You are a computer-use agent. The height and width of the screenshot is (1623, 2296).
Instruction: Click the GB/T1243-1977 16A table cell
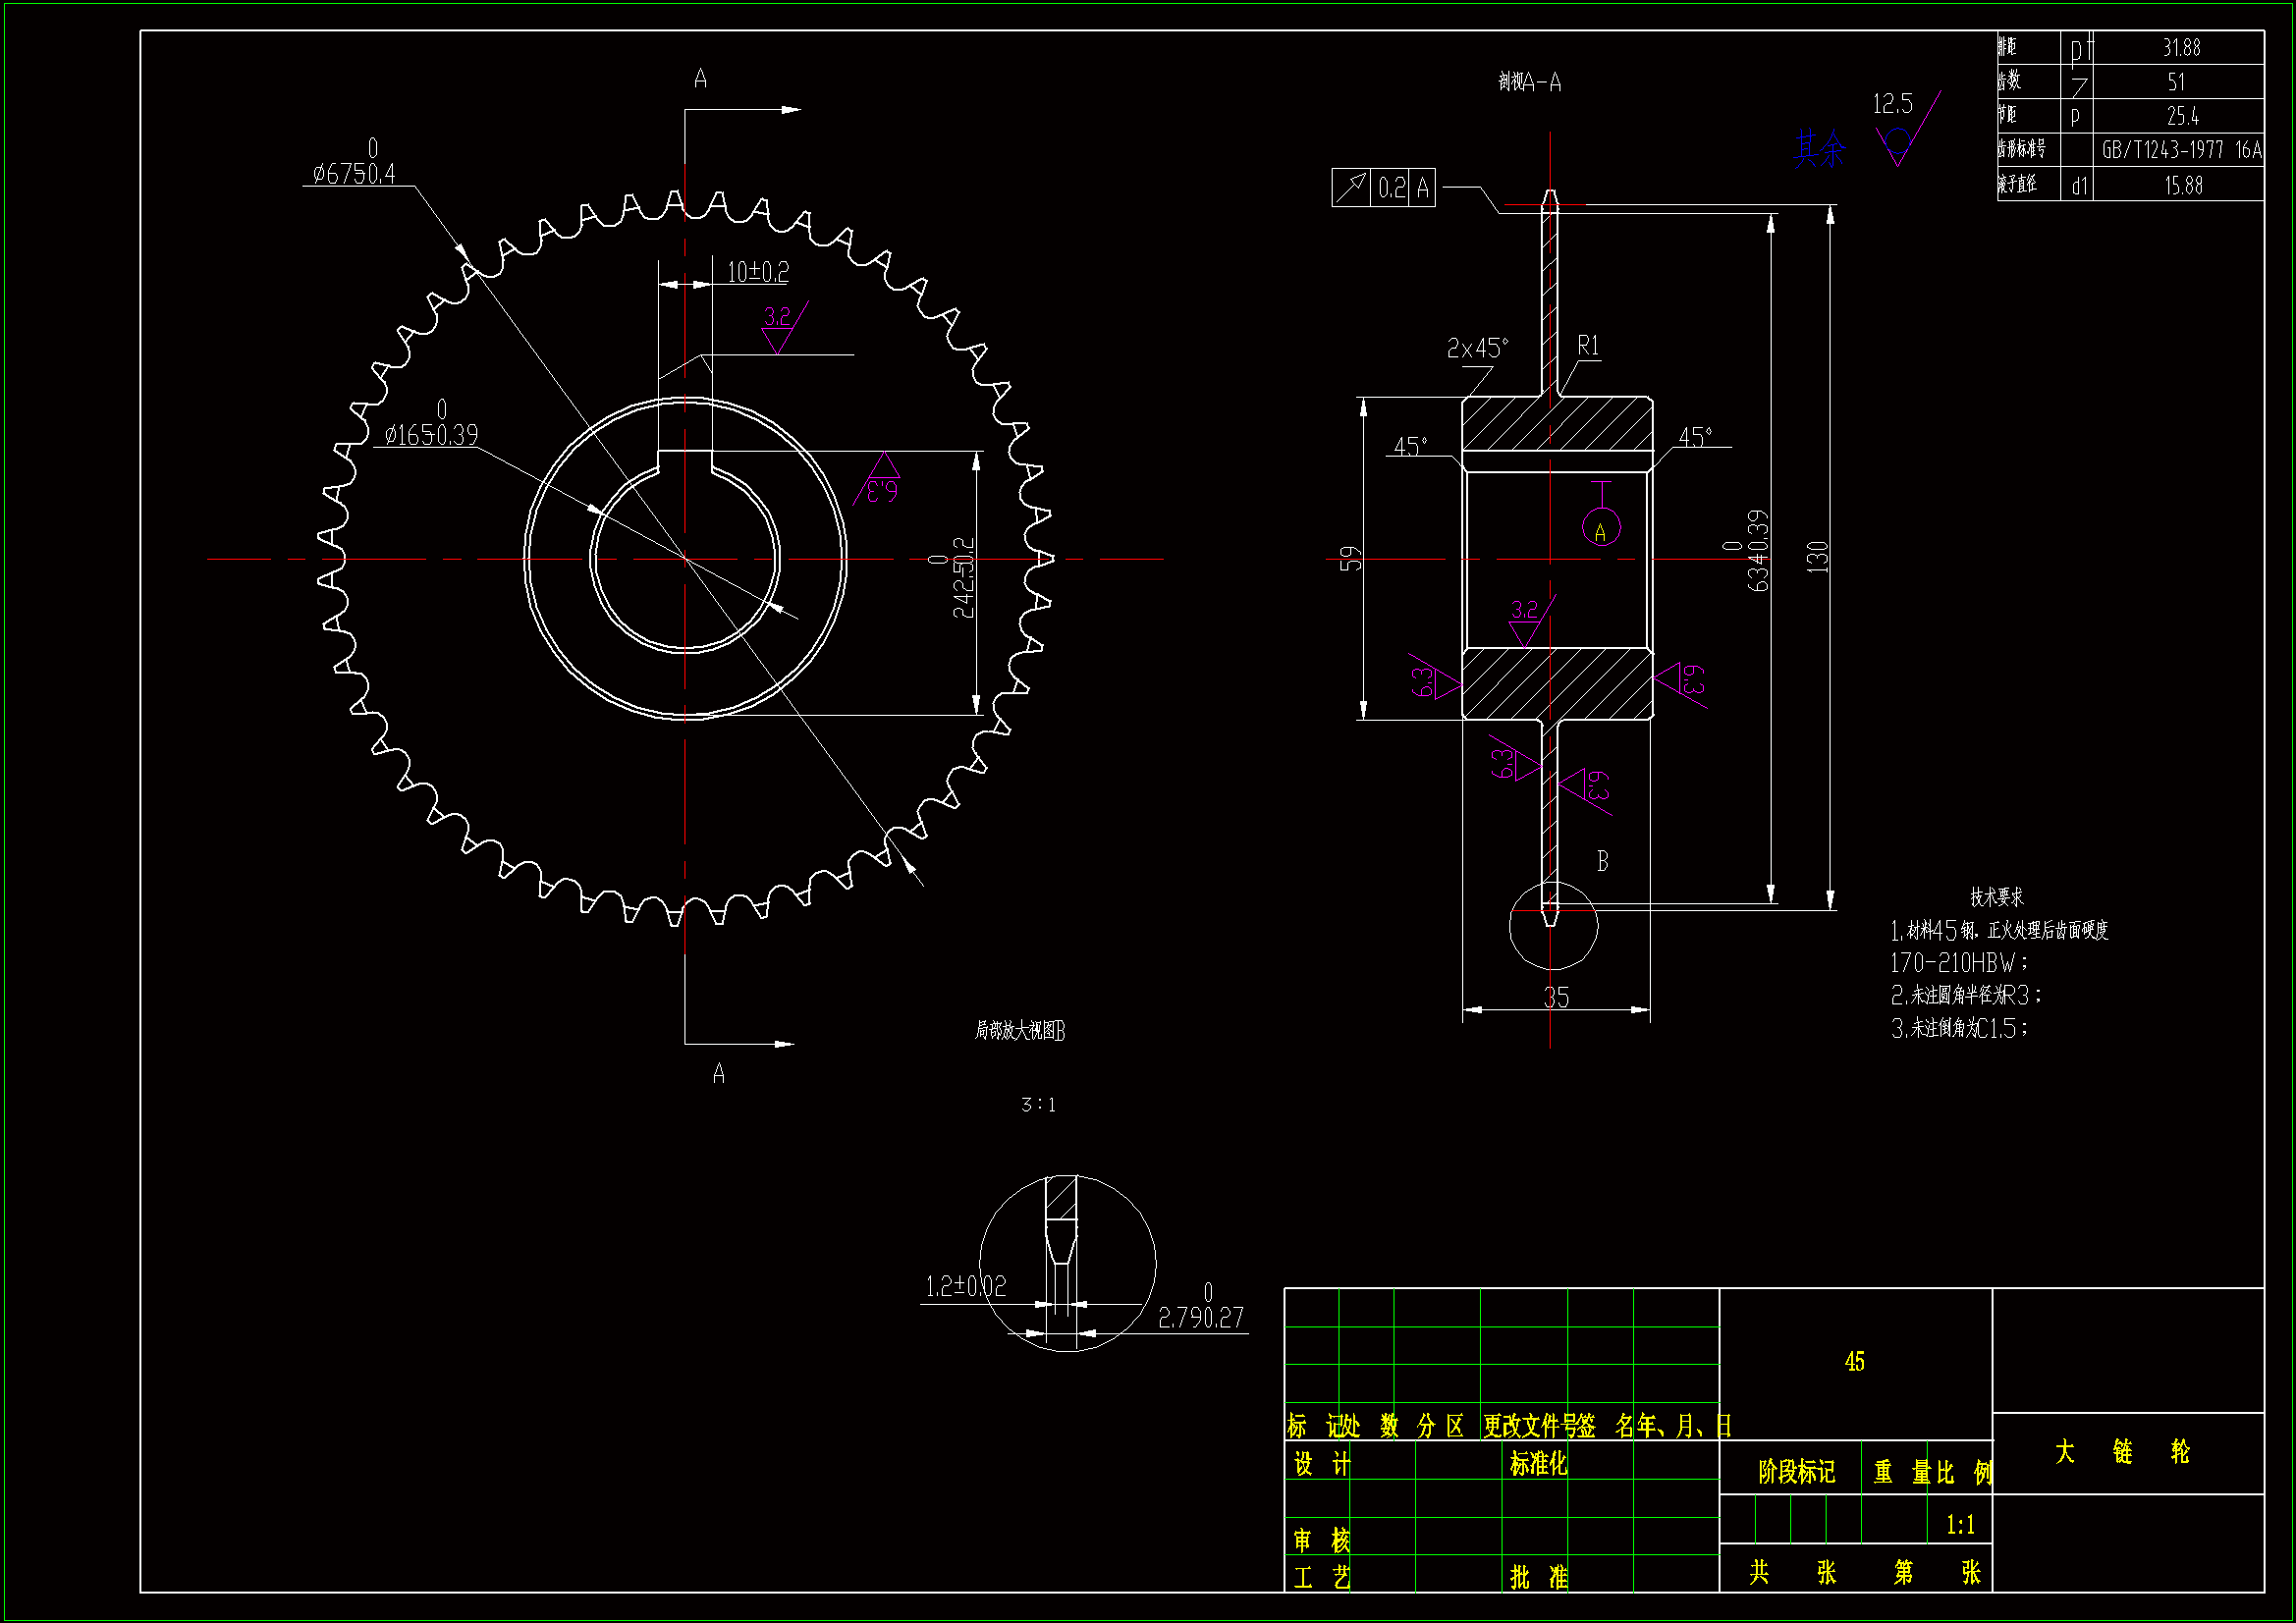pyautogui.click(x=2180, y=150)
